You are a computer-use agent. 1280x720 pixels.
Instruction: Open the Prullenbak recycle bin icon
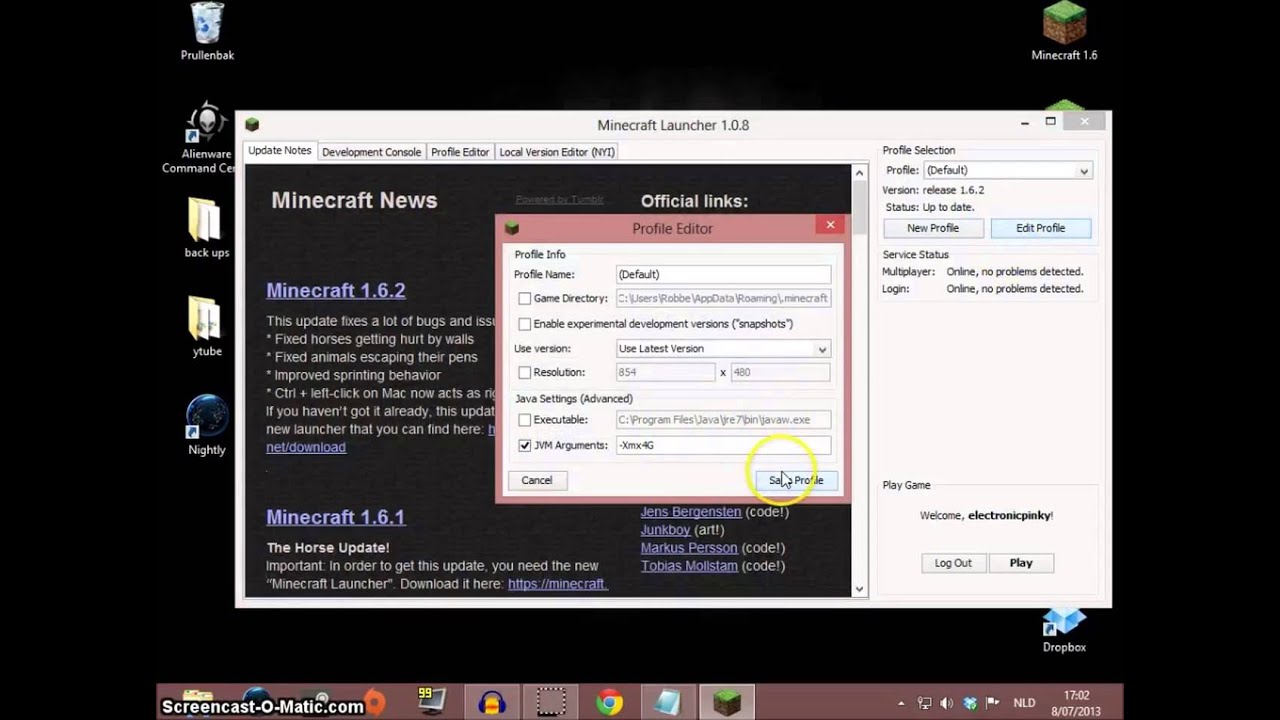[x=207, y=32]
